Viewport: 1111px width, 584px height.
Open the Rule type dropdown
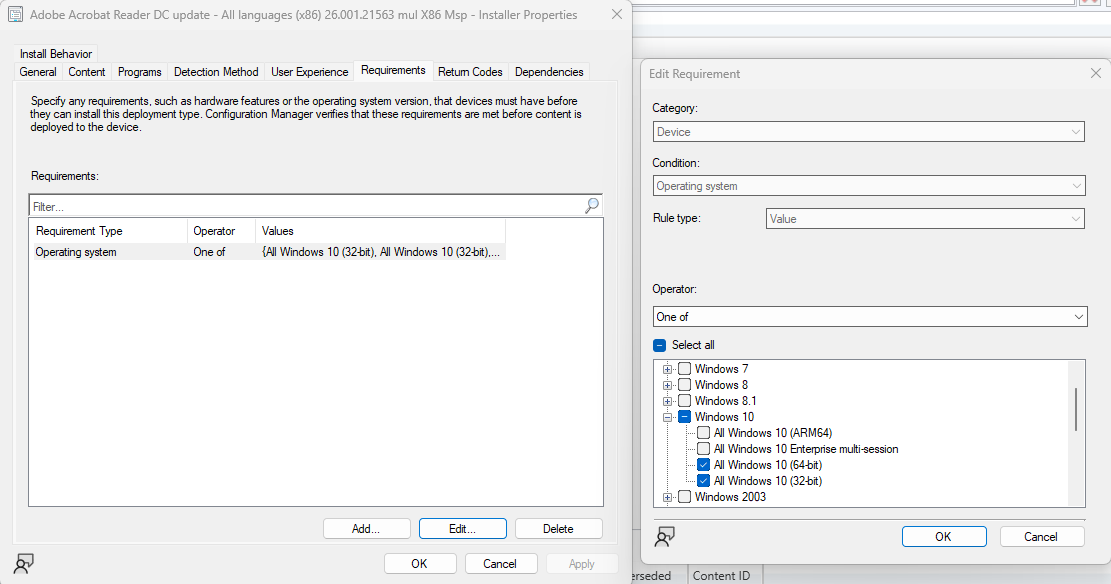tap(925, 218)
